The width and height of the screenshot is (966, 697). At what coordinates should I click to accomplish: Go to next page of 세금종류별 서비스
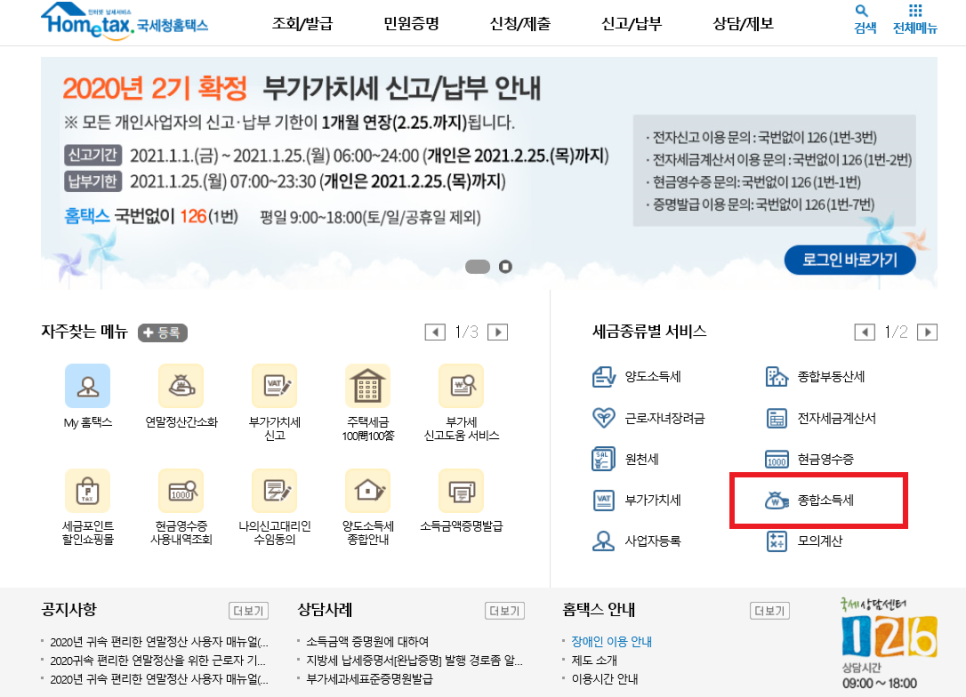[927, 332]
